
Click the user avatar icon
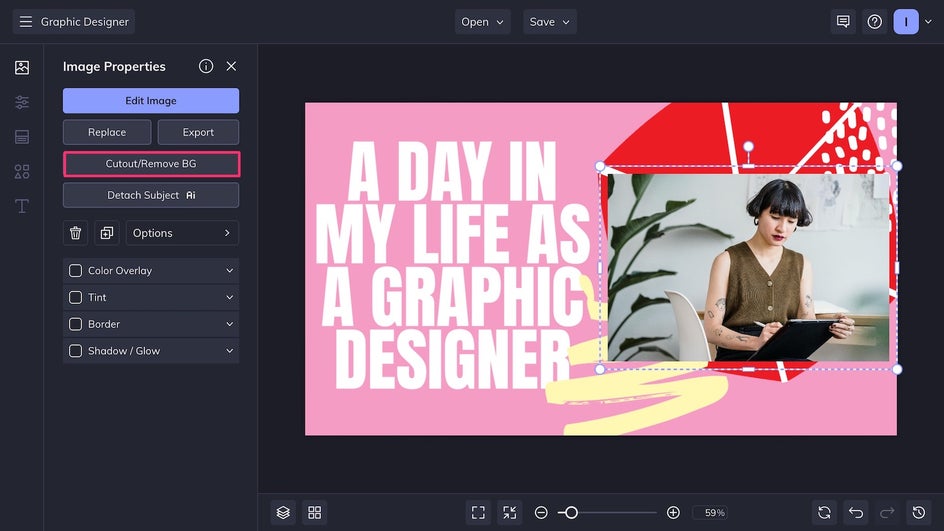905,22
